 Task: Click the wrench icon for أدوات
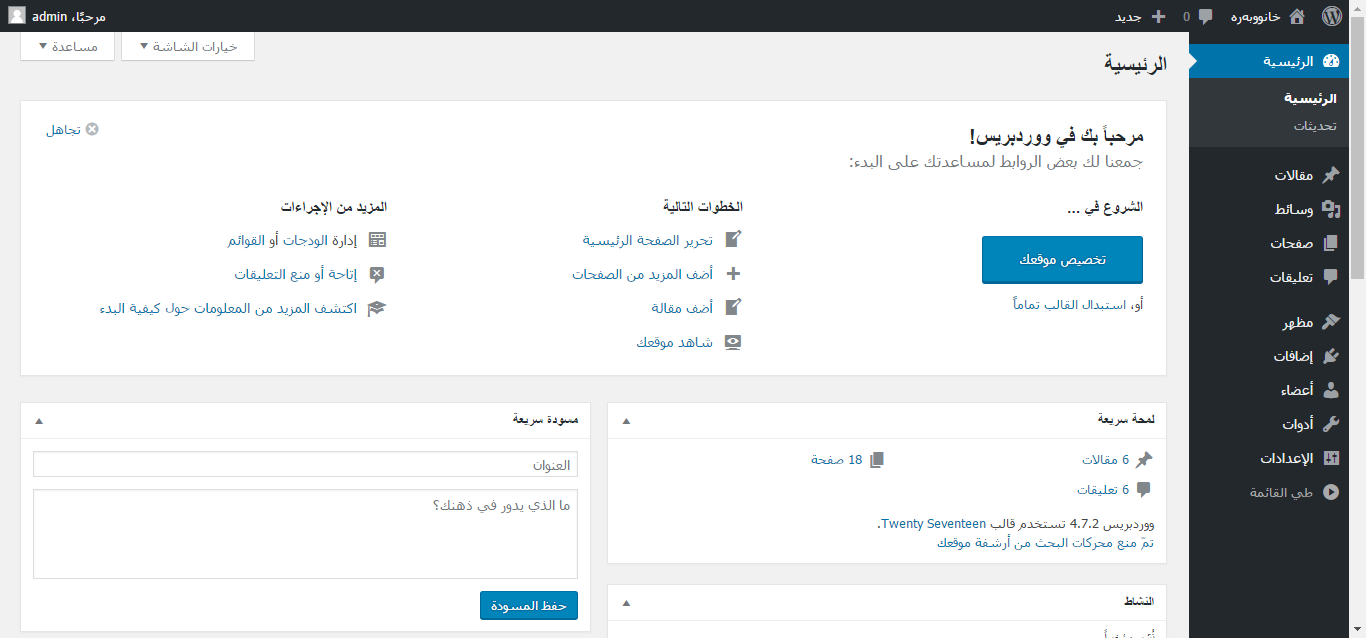[1330, 424]
